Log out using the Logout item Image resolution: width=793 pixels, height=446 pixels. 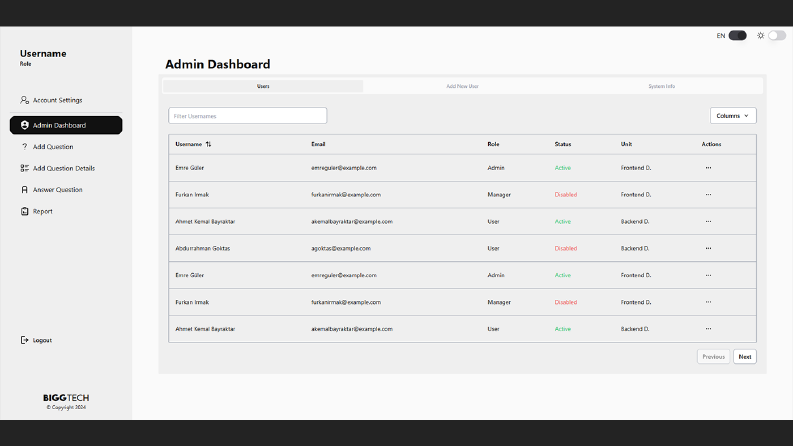[36, 340]
